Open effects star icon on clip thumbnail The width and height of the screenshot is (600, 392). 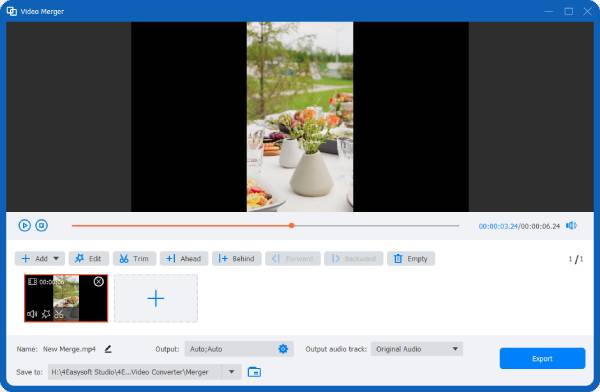pyautogui.click(x=46, y=314)
